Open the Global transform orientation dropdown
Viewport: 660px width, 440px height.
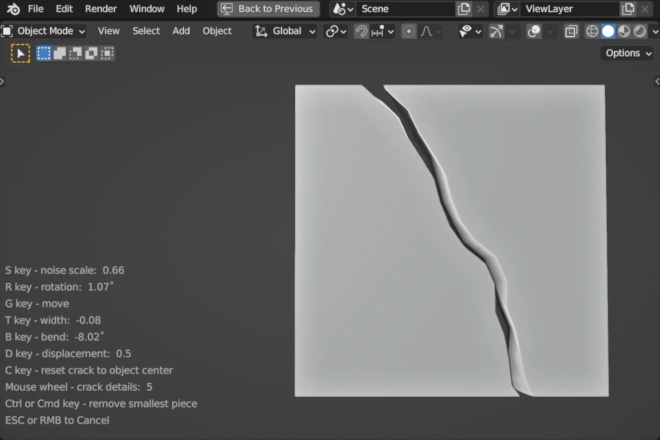(285, 31)
